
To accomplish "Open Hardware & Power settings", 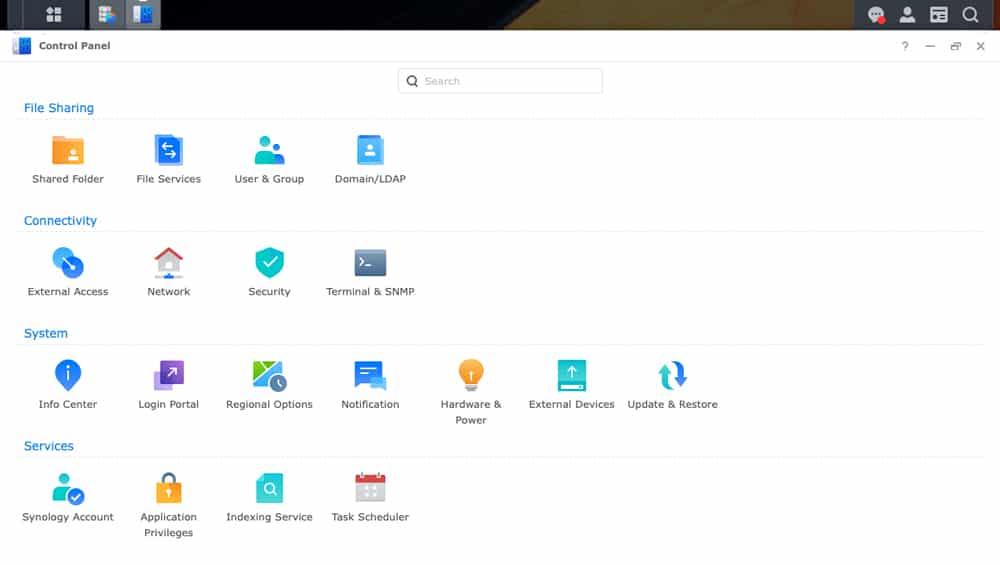I will (x=471, y=392).
